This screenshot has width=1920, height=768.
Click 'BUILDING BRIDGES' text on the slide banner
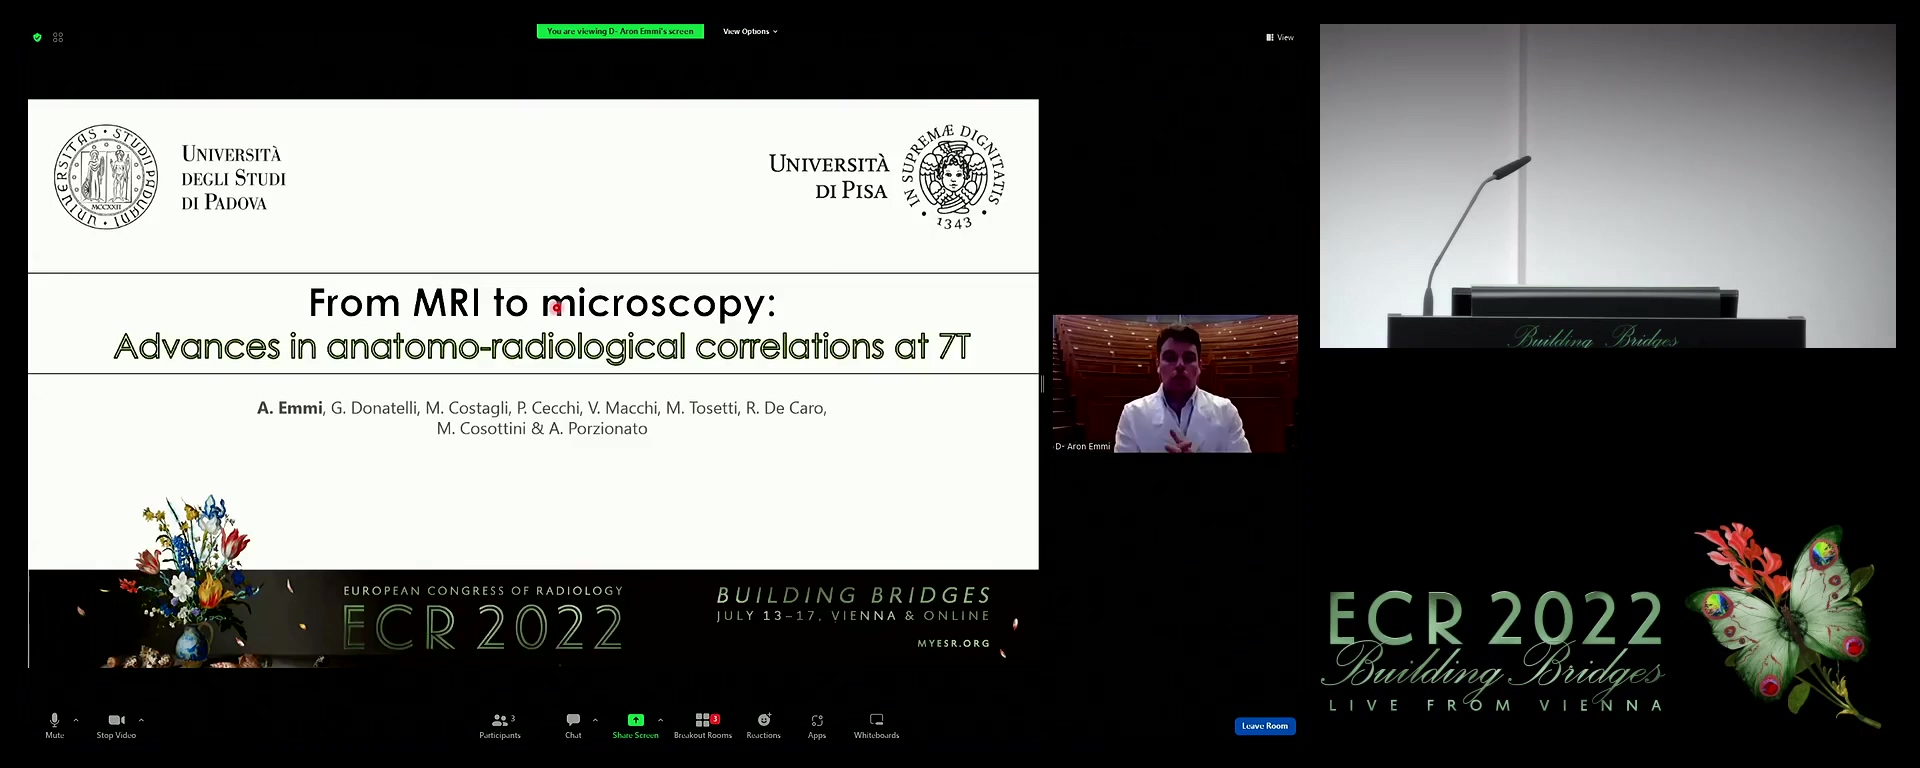click(x=854, y=596)
